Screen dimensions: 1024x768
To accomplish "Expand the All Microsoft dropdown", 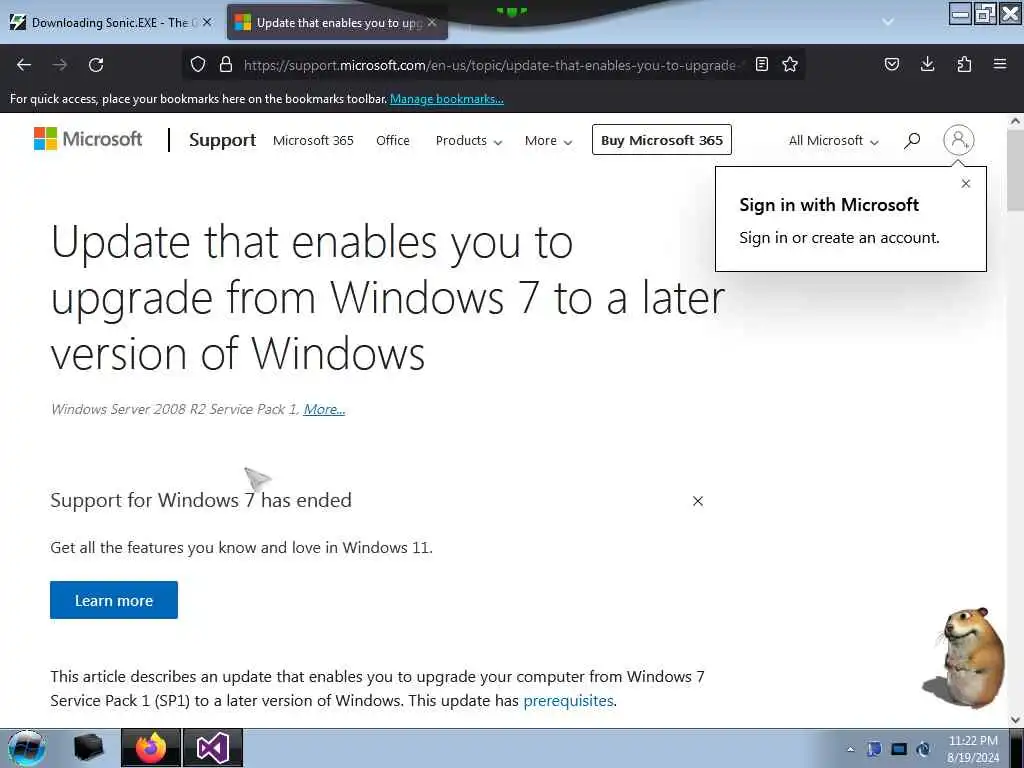I will [834, 140].
